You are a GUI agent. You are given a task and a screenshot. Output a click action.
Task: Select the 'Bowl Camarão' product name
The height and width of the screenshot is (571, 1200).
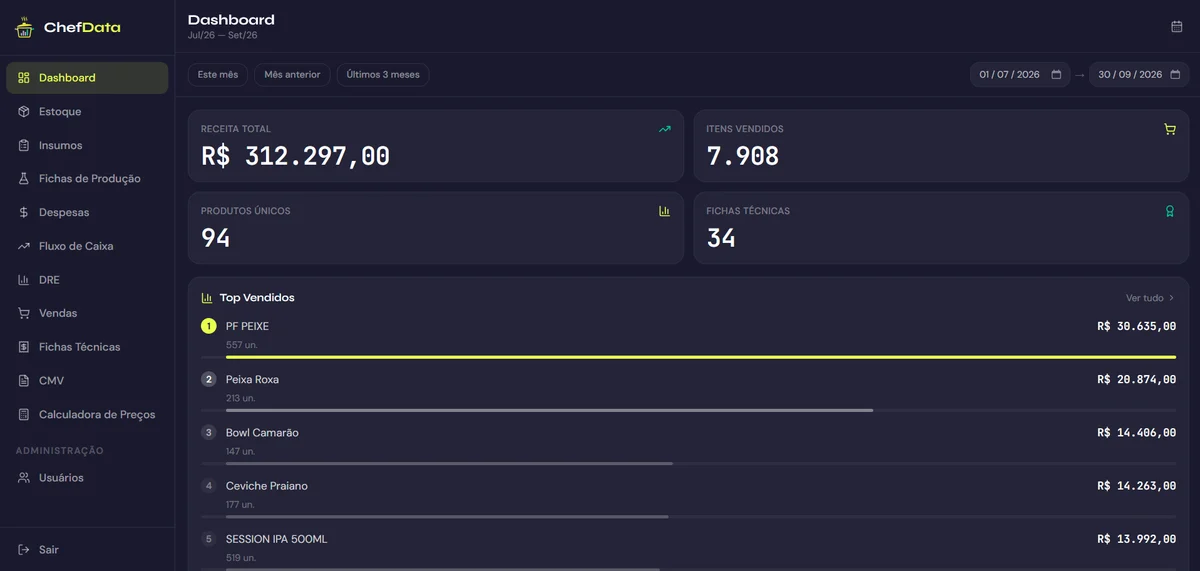coord(262,433)
